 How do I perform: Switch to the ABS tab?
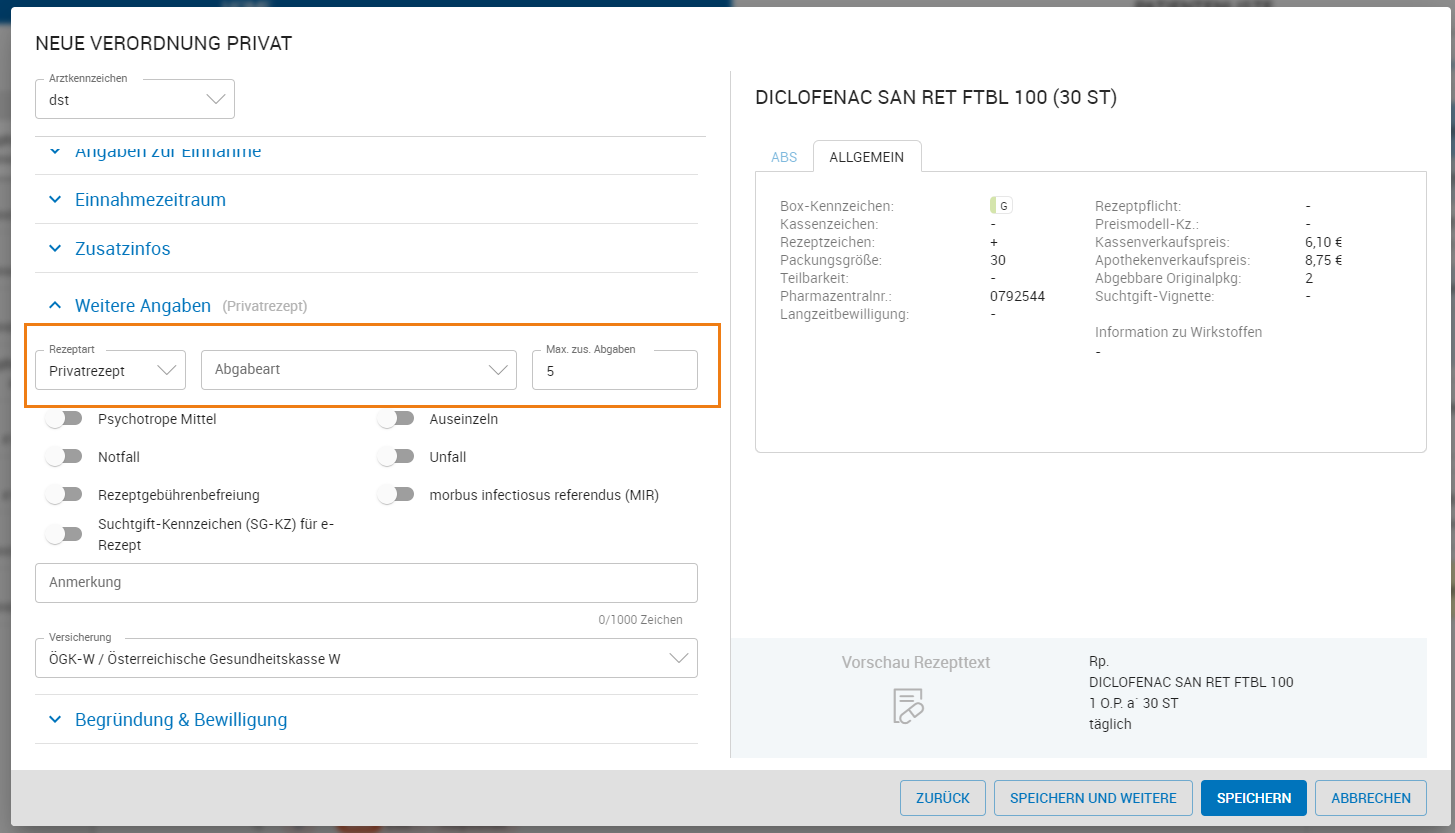784,157
